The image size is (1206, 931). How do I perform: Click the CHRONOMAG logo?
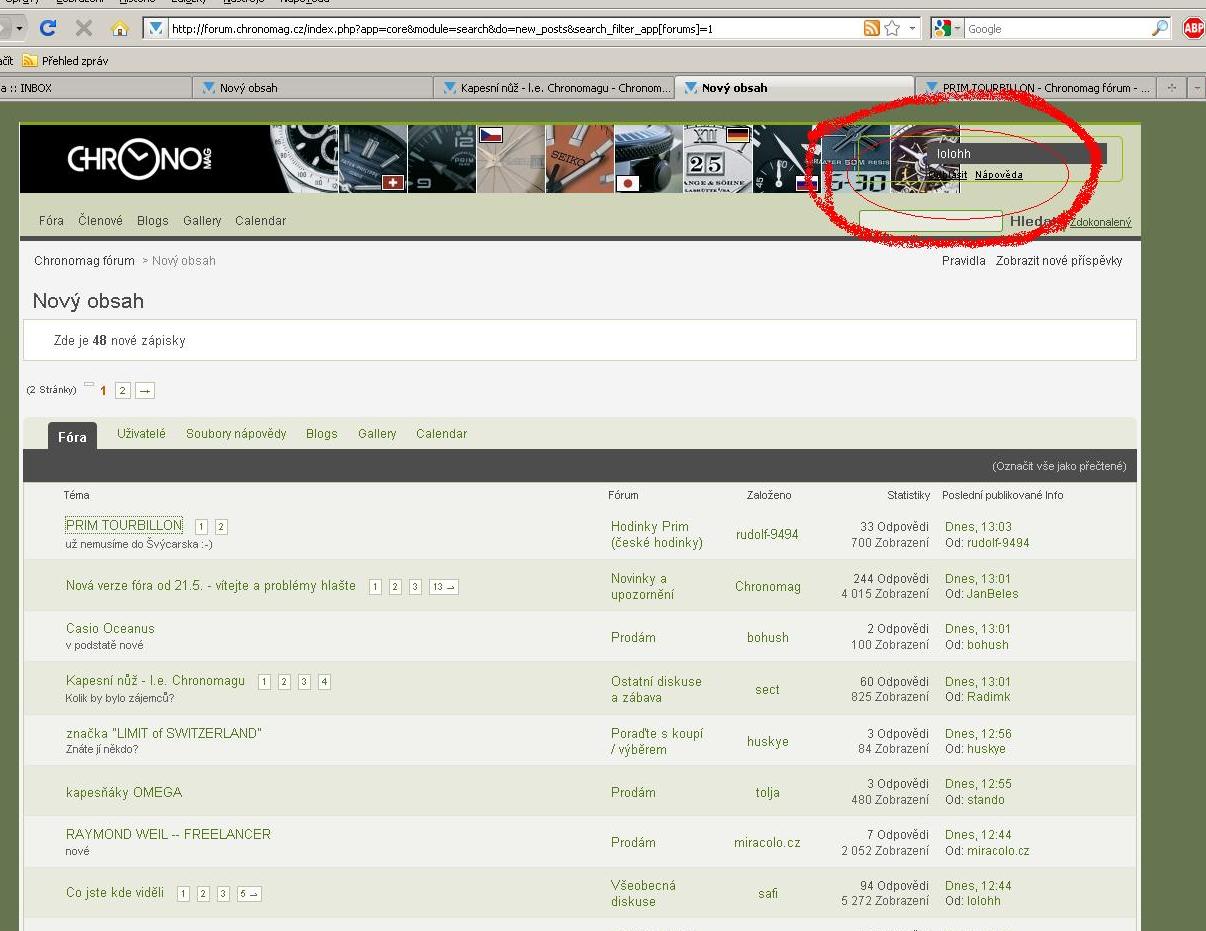140,159
